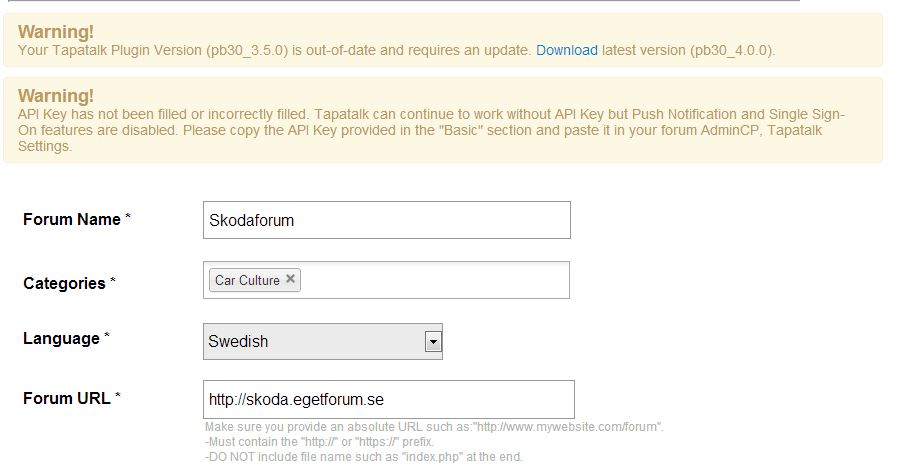
Task: Click the 'Must contain the http://' hint line
Action: [319, 442]
